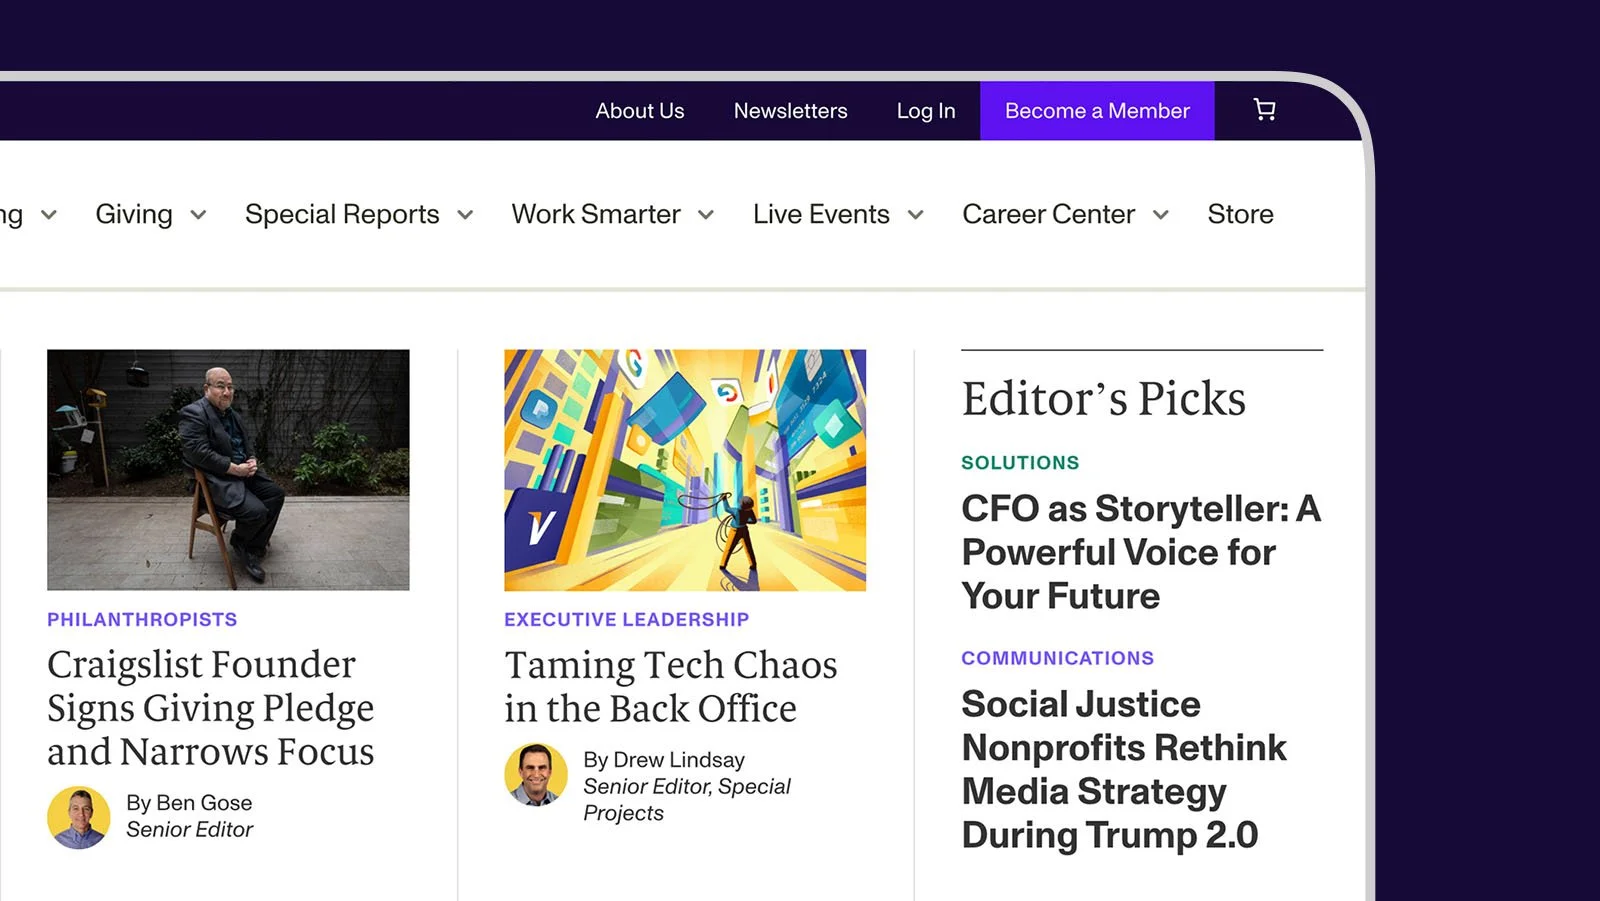This screenshot has height=901, width=1600.
Task: Click Drew Lindsay's author avatar
Action: point(536,774)
